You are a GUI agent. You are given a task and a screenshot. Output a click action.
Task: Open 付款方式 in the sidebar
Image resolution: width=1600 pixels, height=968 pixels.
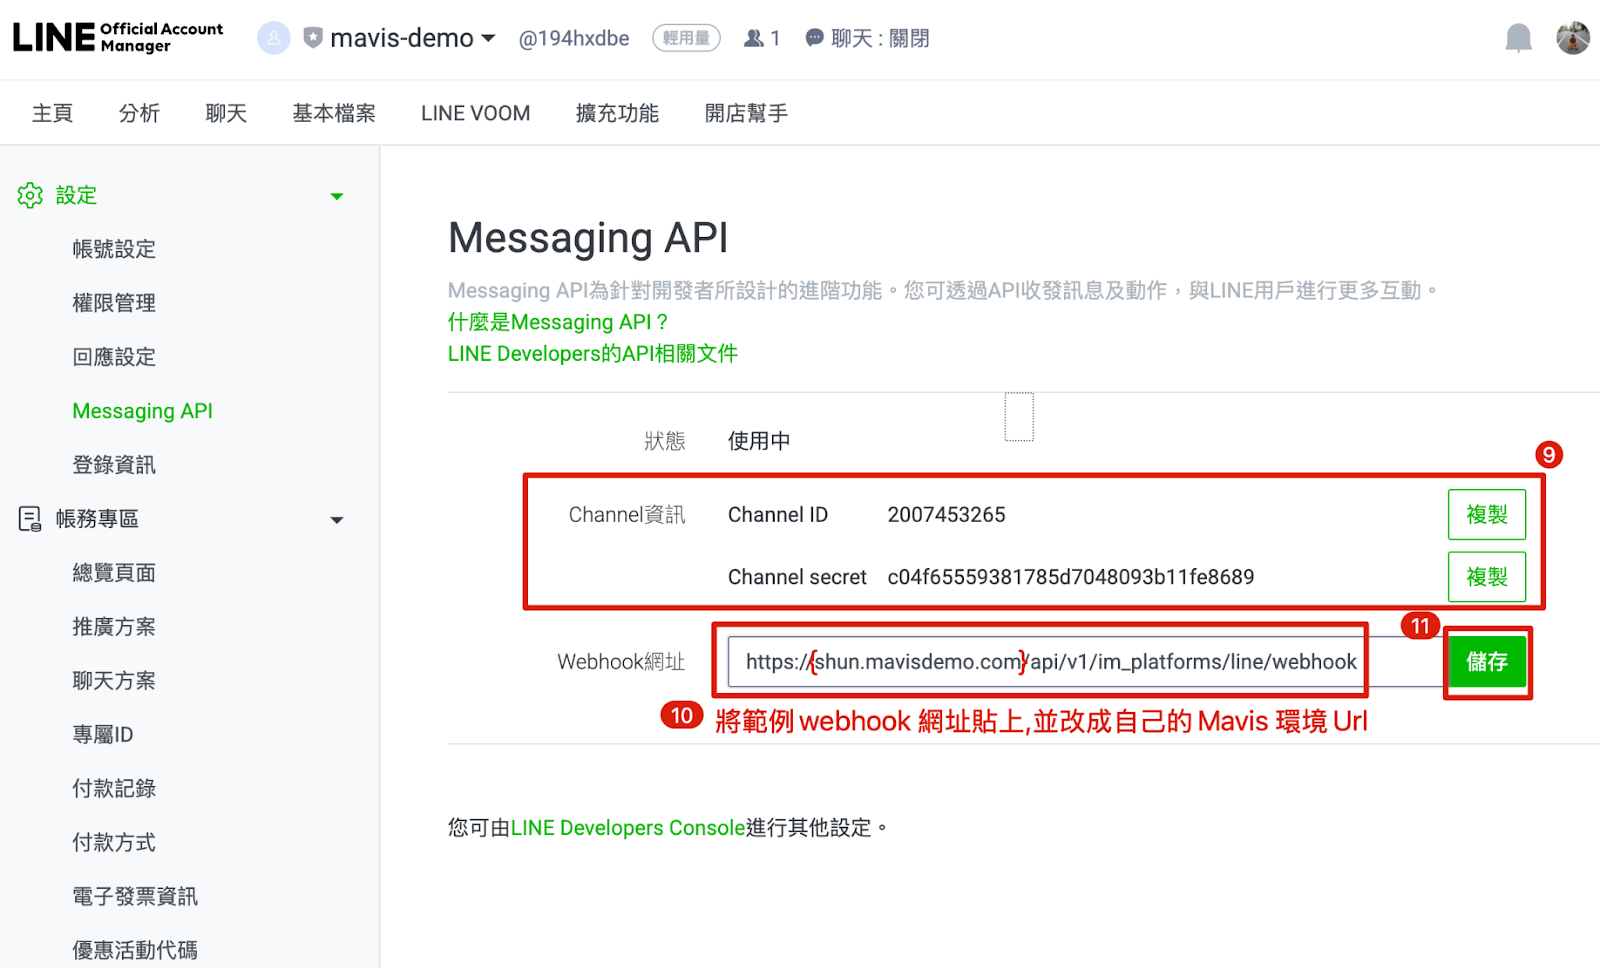(114, 843)
